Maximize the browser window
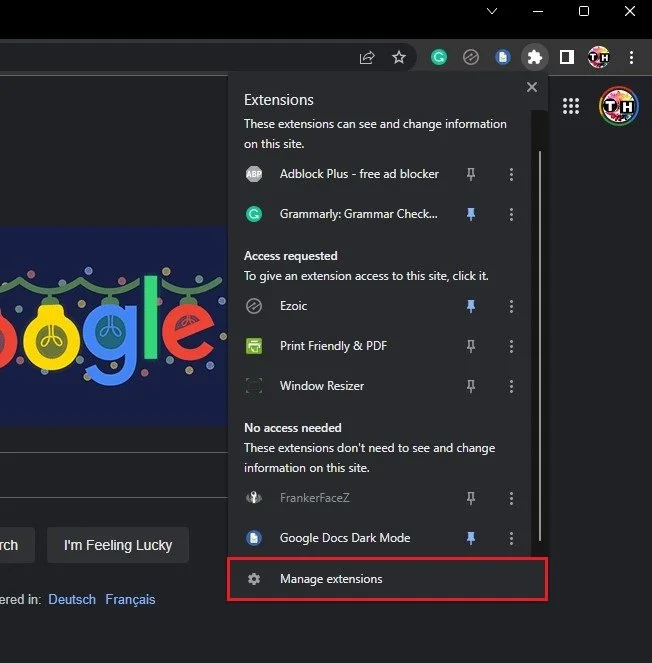Screen dimensions: 652x663 (584, 11)
